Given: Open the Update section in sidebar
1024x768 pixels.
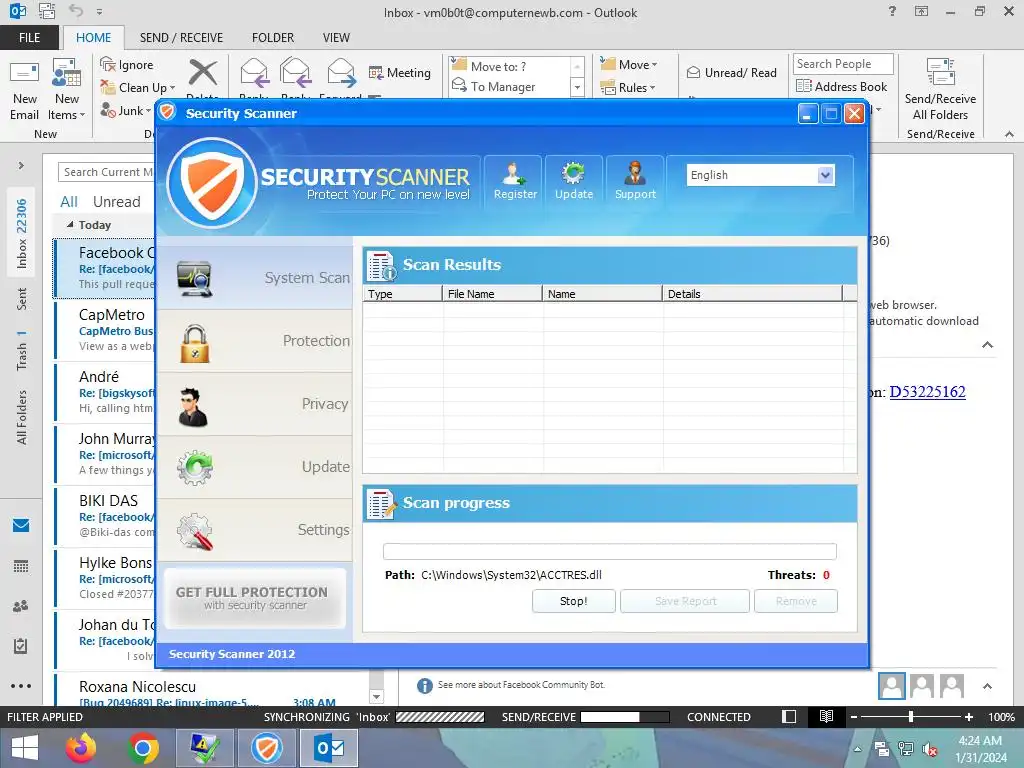Looking at the screenshot, I should click(x=255, y=467).
